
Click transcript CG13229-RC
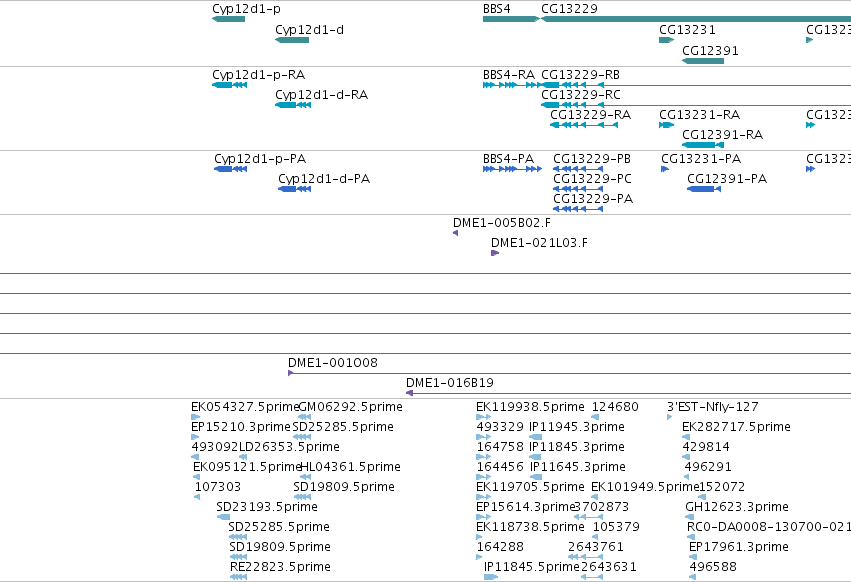point(696,105)
